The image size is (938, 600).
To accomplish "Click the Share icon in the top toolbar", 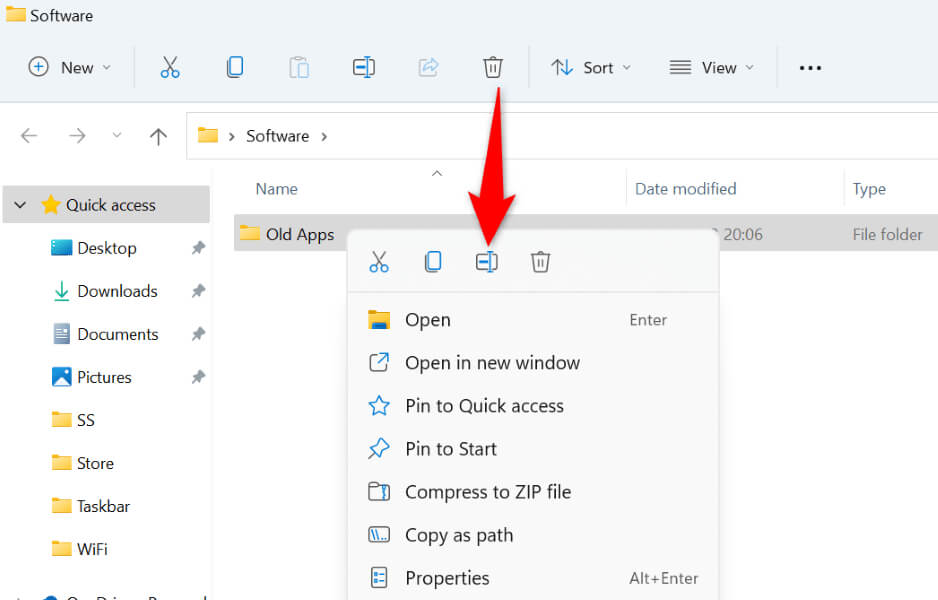I will pos(428,67).
